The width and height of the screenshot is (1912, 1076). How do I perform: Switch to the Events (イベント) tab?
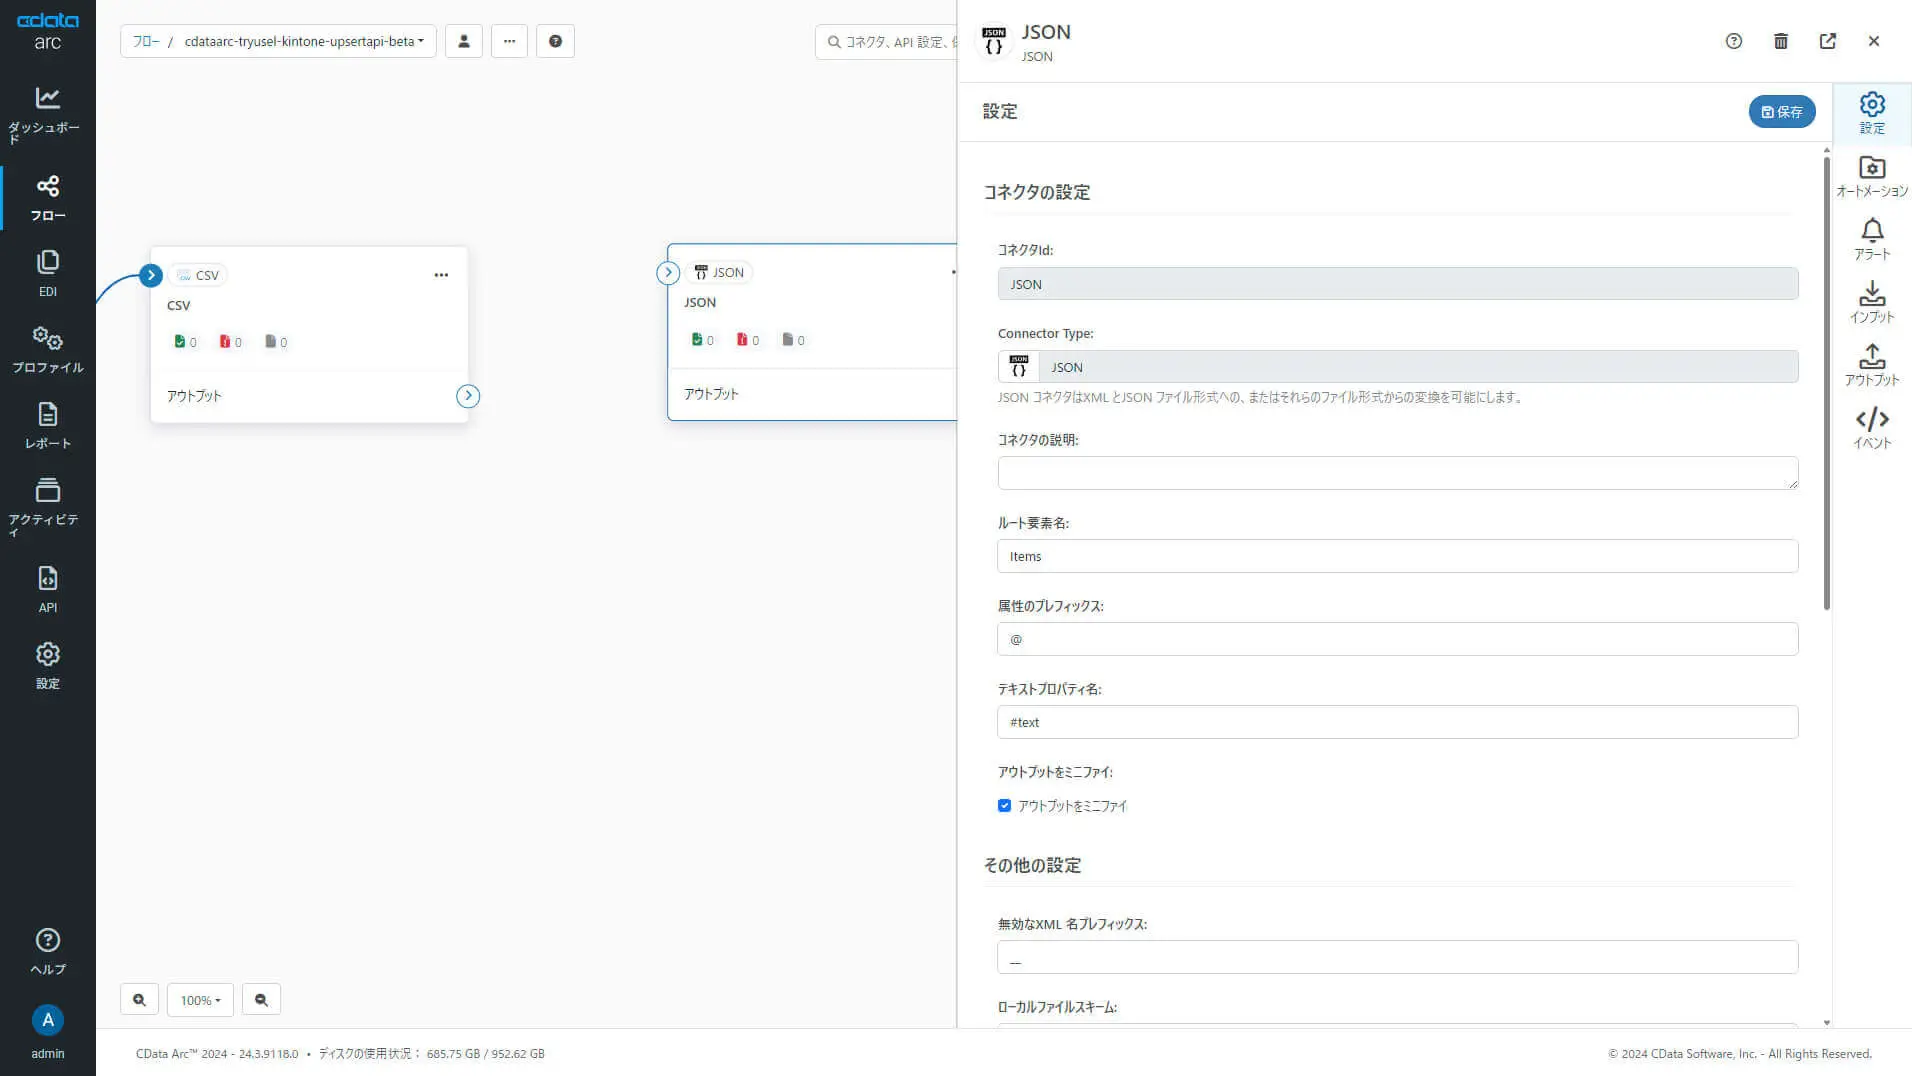[x=1872, y=428]
